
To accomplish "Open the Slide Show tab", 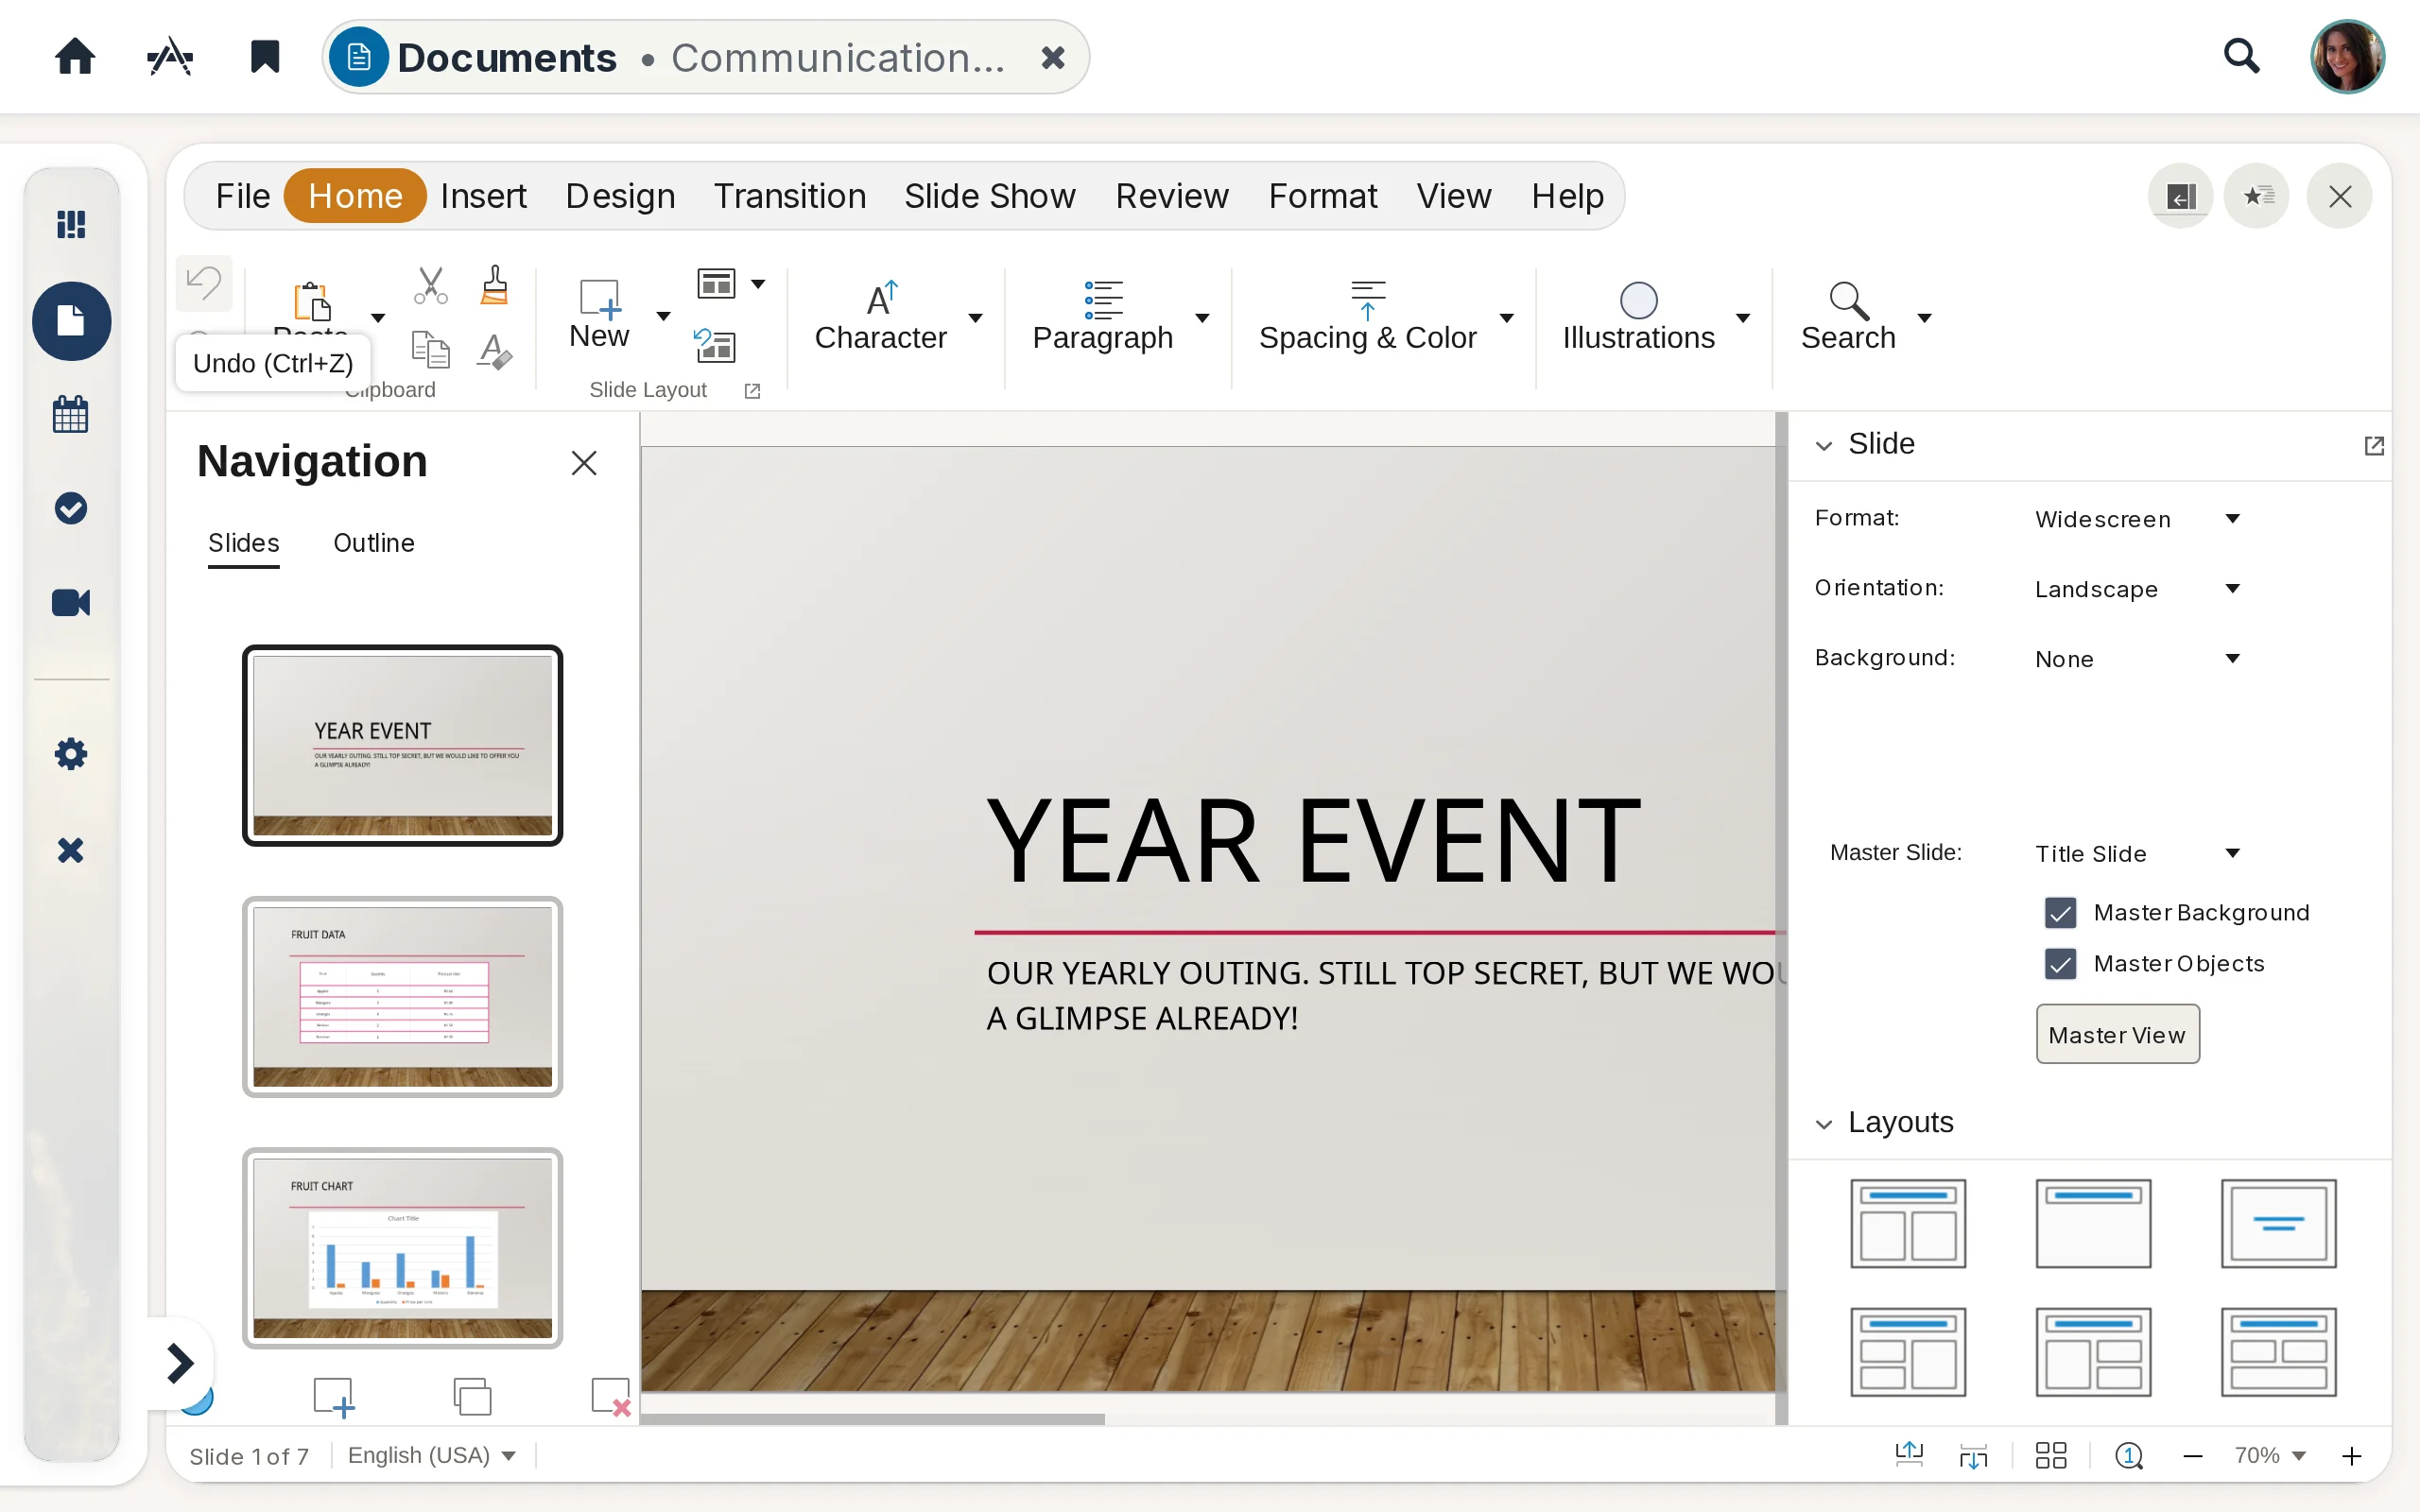I will pyautogui.click(x=989, y=196).
